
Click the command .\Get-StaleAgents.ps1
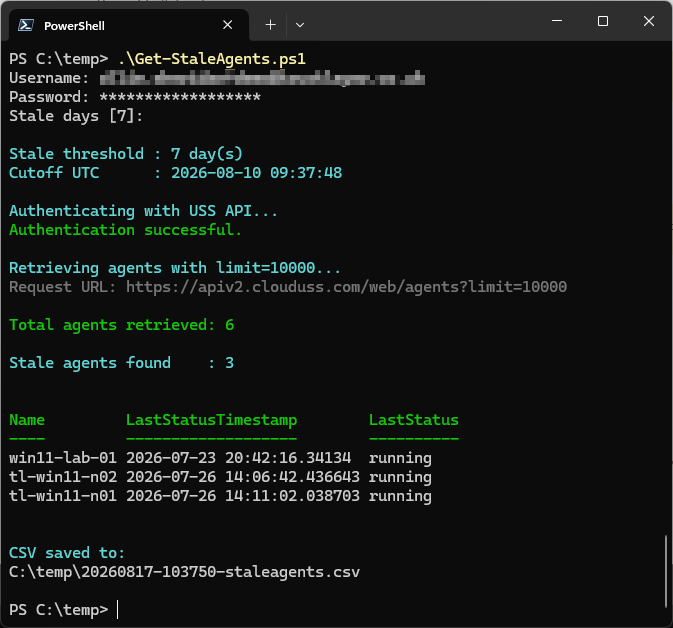[212, 58]
